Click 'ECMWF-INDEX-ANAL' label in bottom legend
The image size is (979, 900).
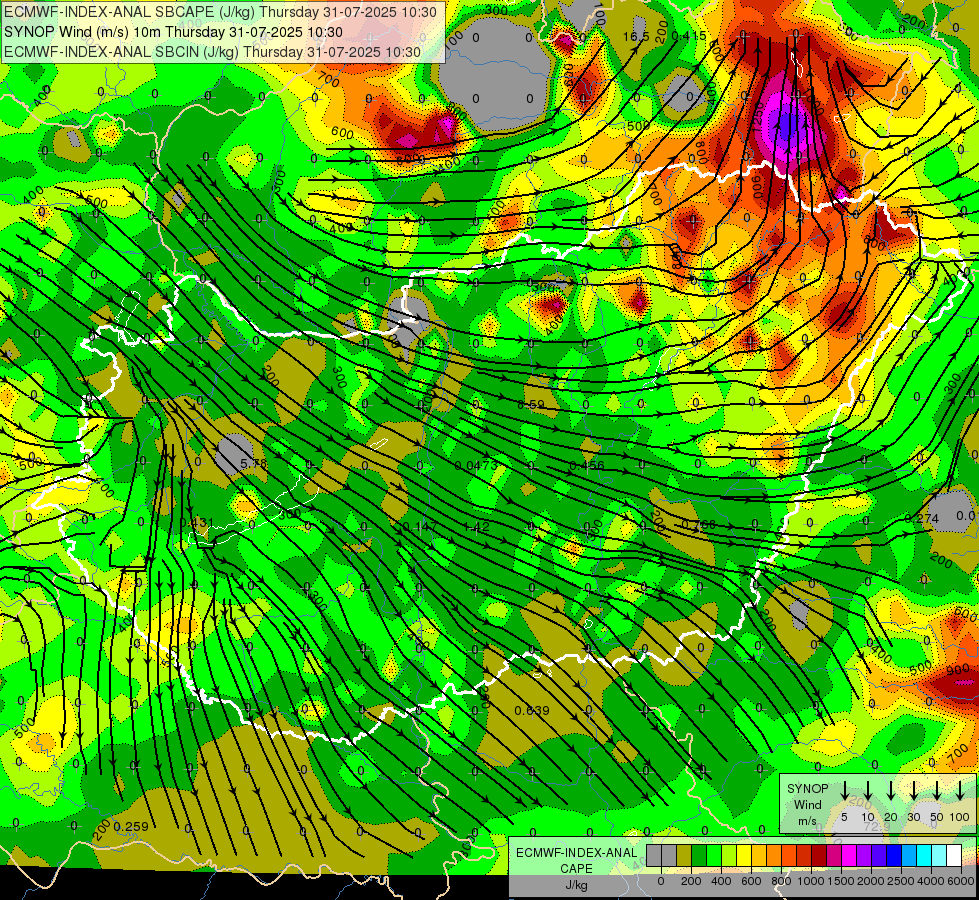pos(576,853)
